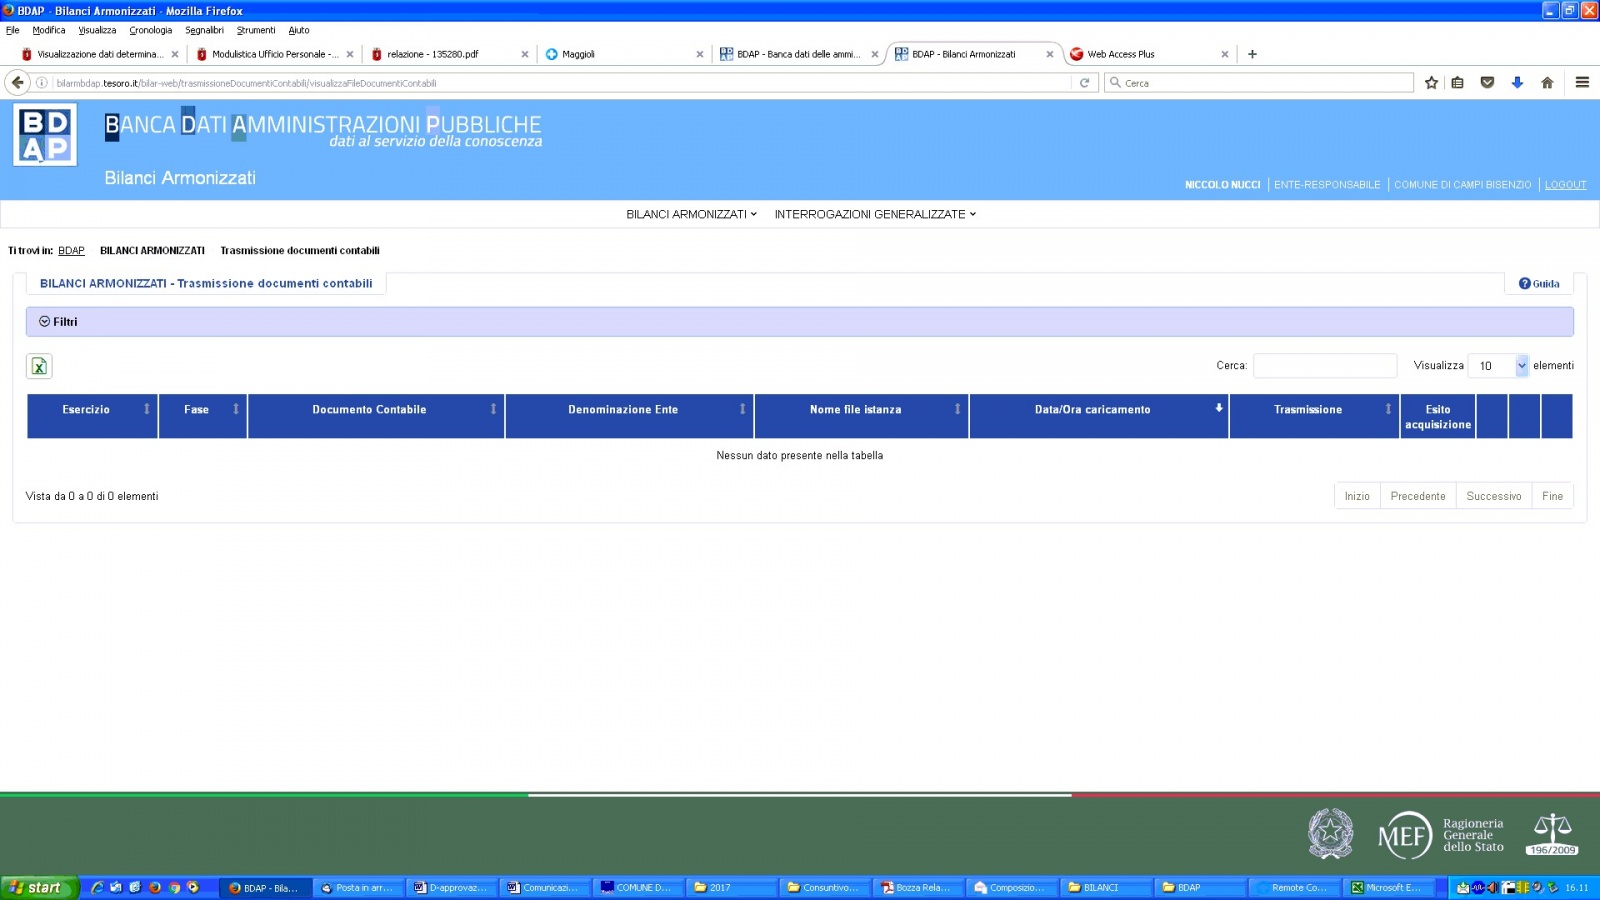Image resolution: width=1600 pixels, height=900 pixels.
Task: Click the Cerca table search field
Action: click(1324, 366)
